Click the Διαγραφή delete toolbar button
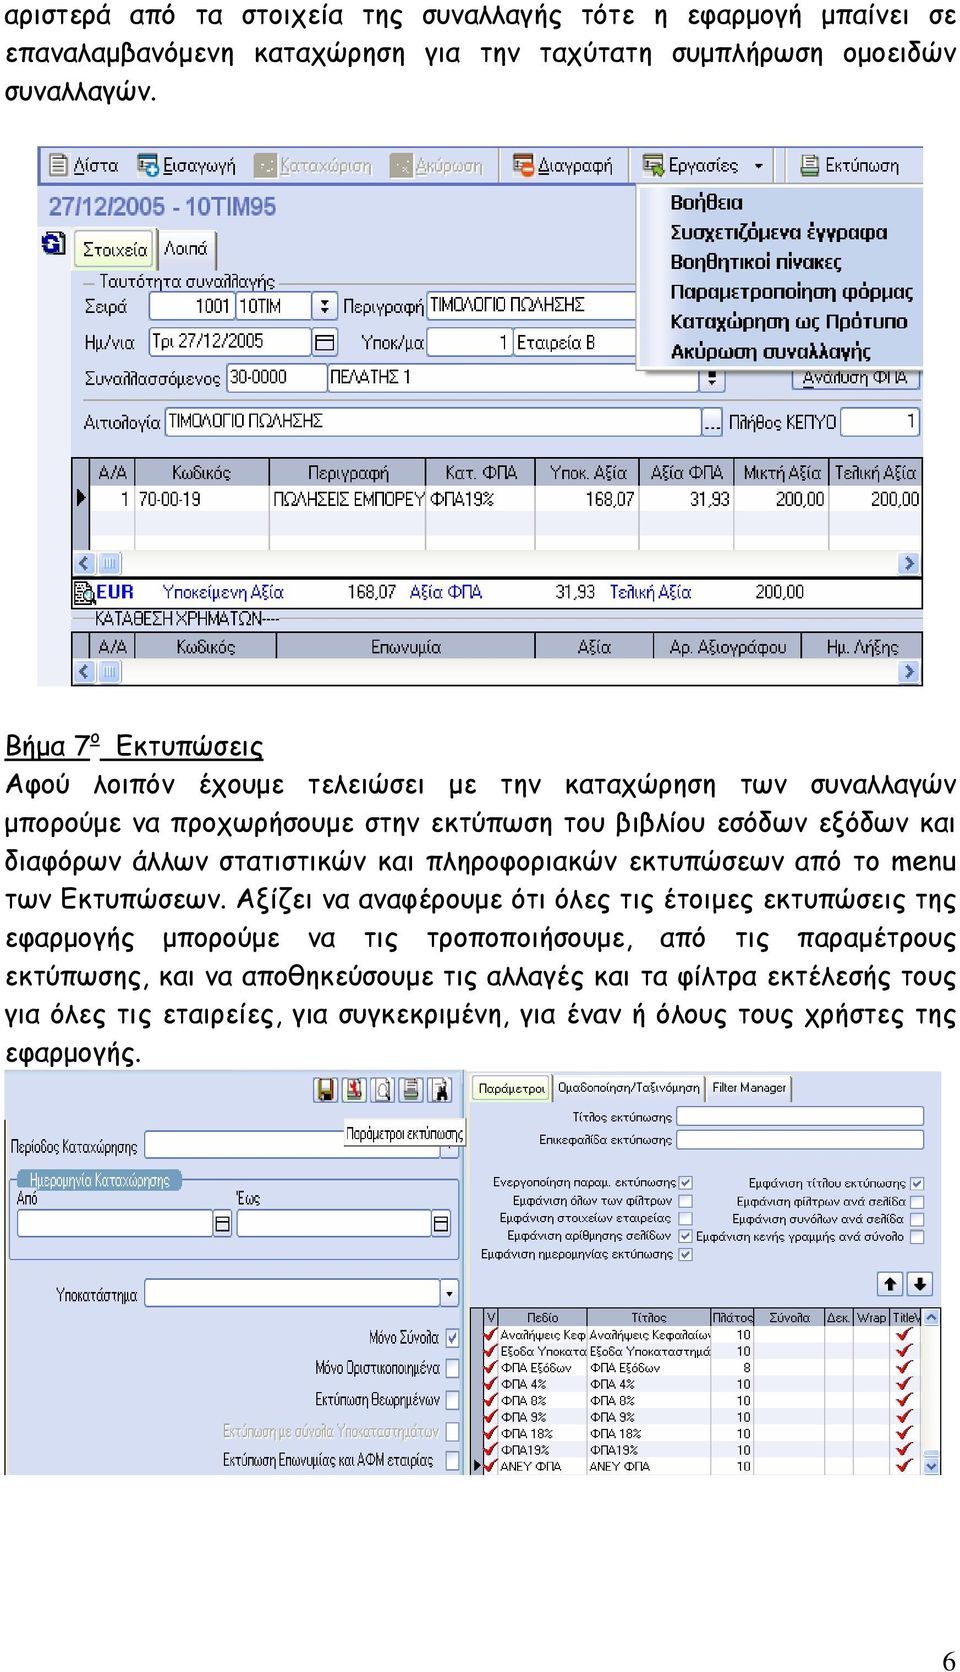The height and width of the screenshot is (1672, 960). pyautogui.click(x=562, y=165)
